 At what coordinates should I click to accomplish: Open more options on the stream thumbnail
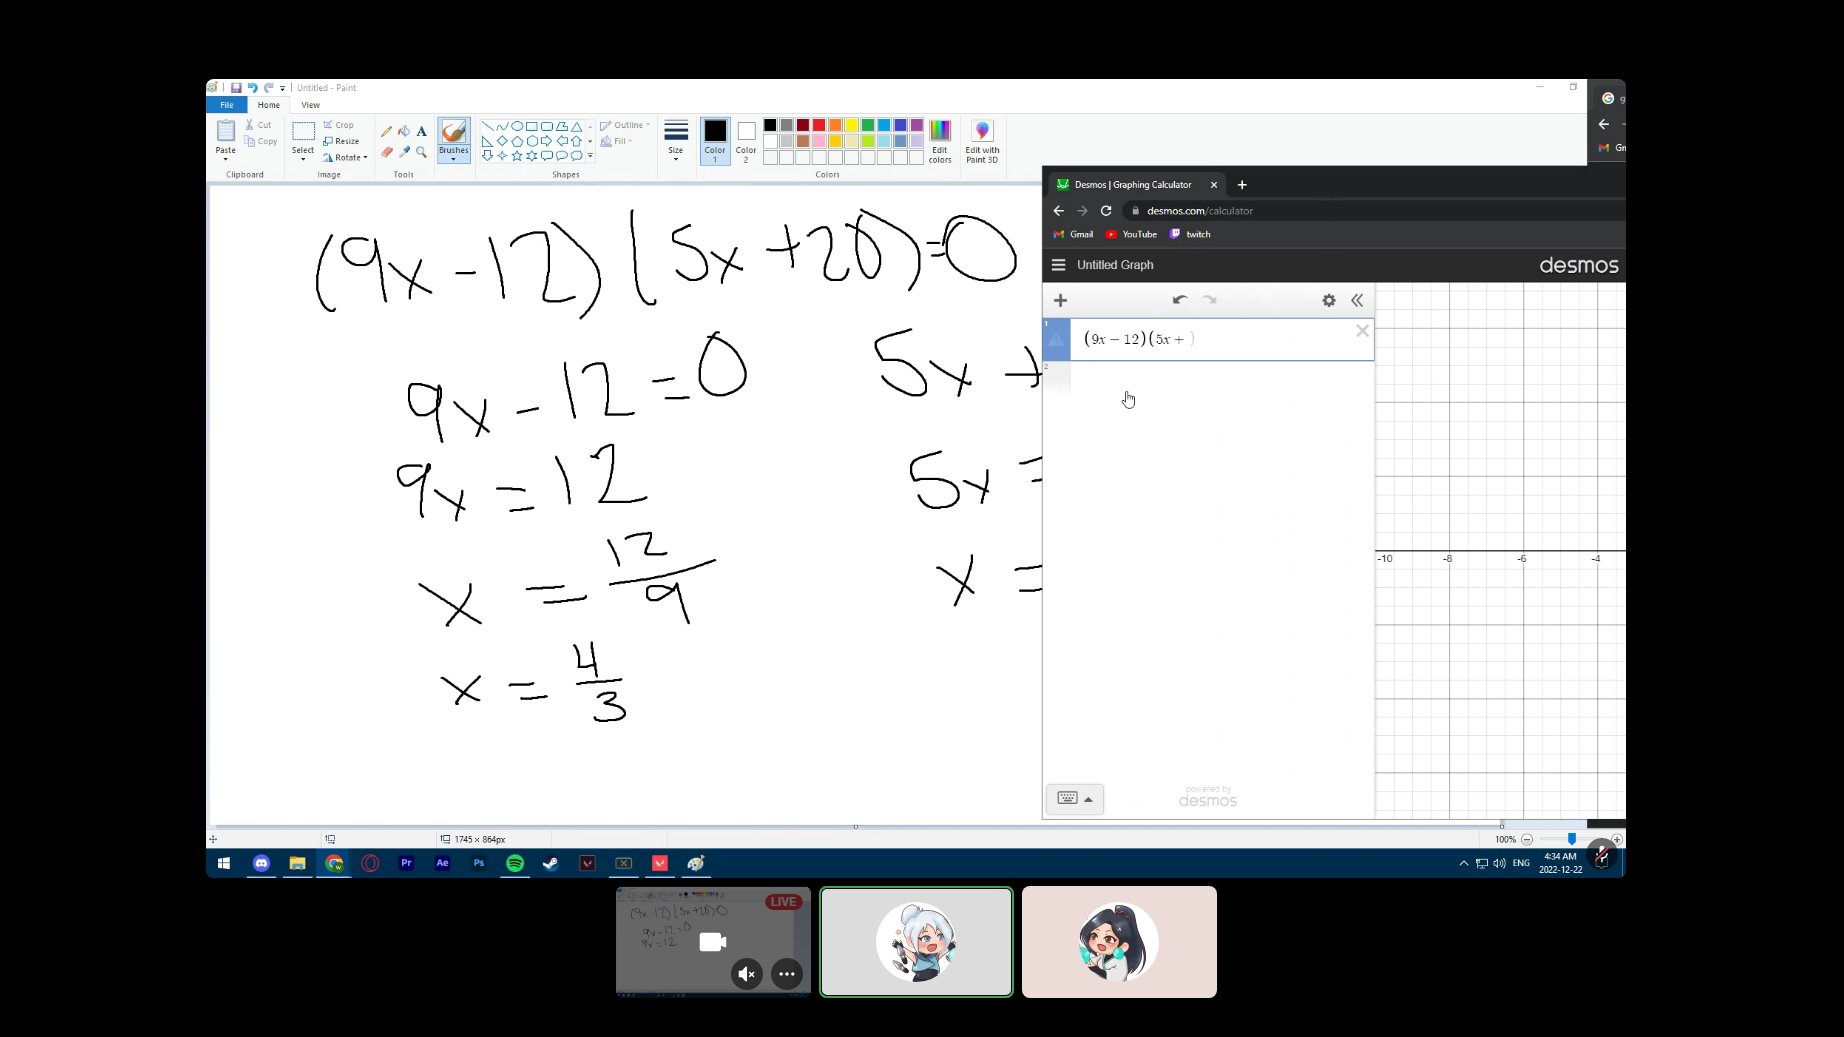[787, 973]
